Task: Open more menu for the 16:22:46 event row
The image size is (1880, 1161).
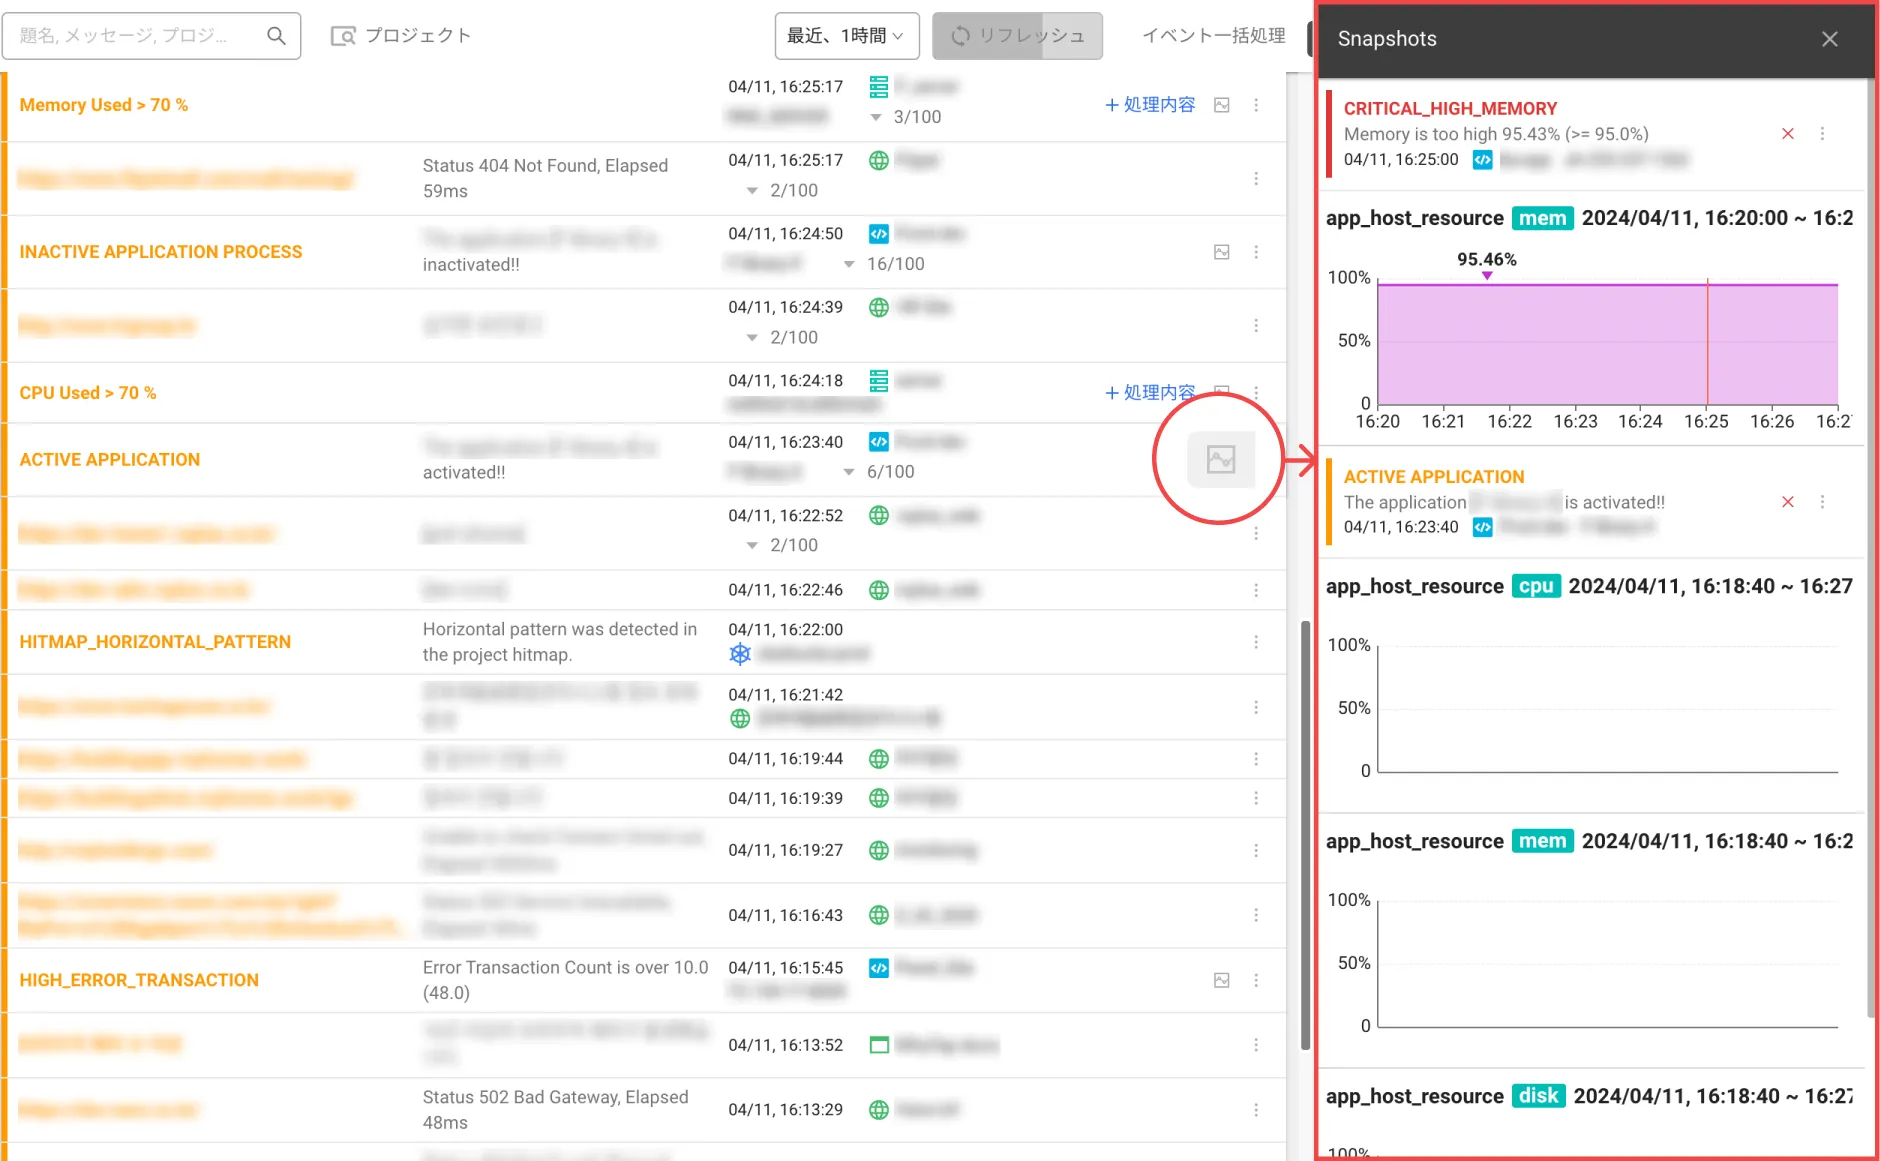Action: [x=1256, y=590]
